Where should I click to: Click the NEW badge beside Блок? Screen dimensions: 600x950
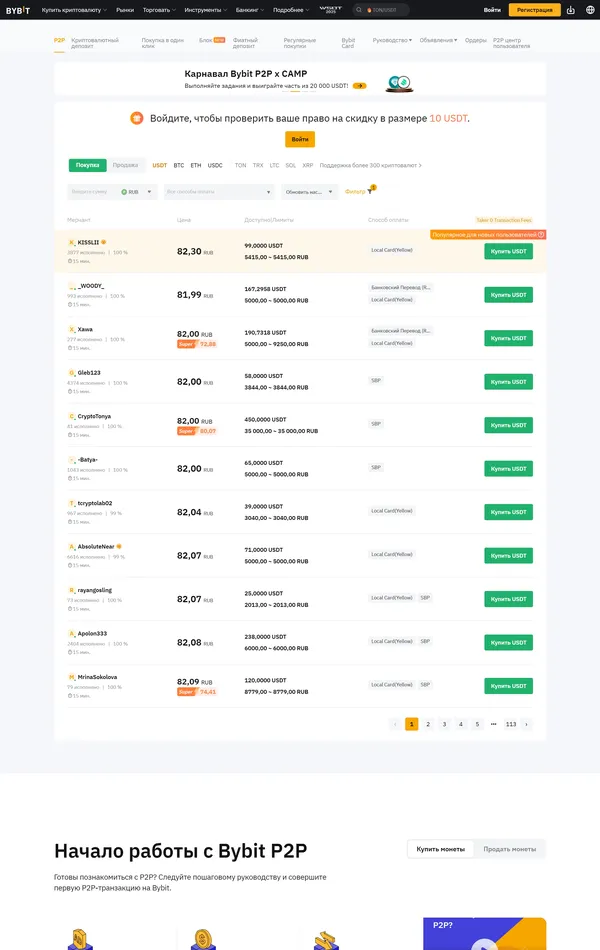point(219,40)
